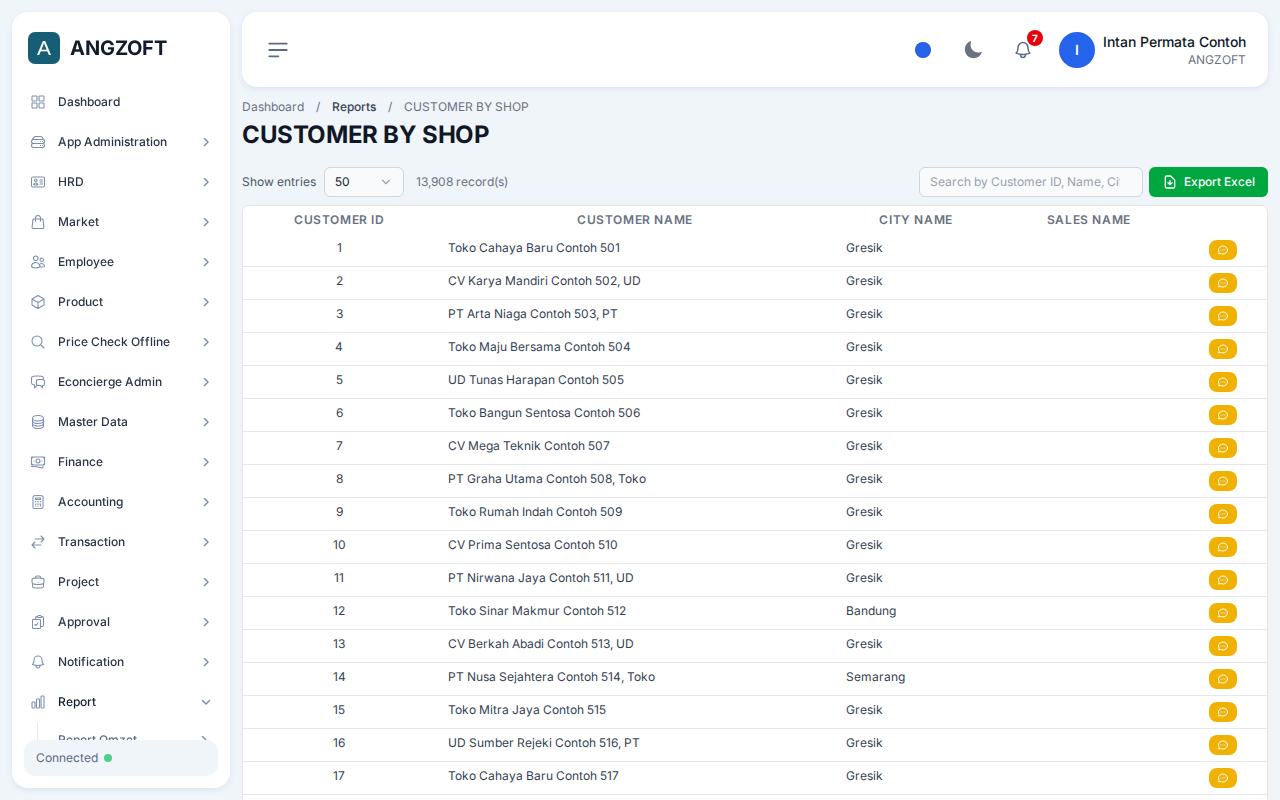Collapse the Report menu chevron
This screenshot has width=1280, height=800.
point(206,702)
